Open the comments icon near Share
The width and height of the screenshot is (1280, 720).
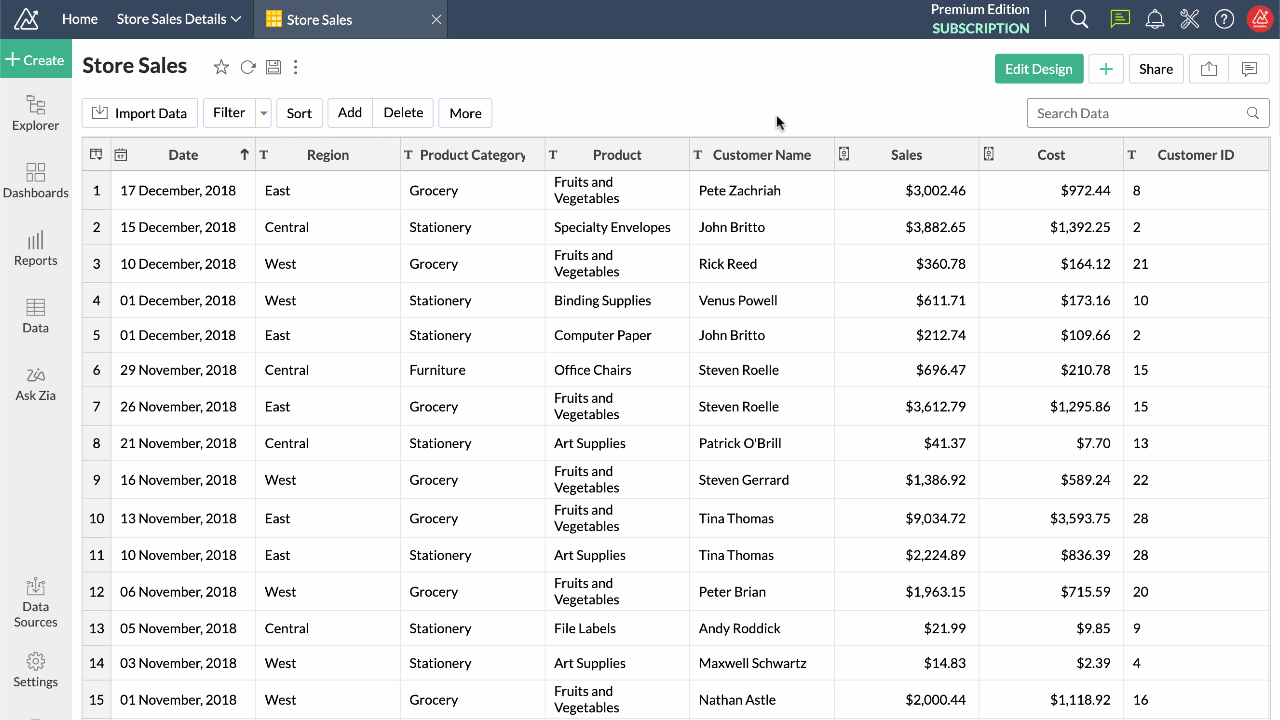(1249, 69)
